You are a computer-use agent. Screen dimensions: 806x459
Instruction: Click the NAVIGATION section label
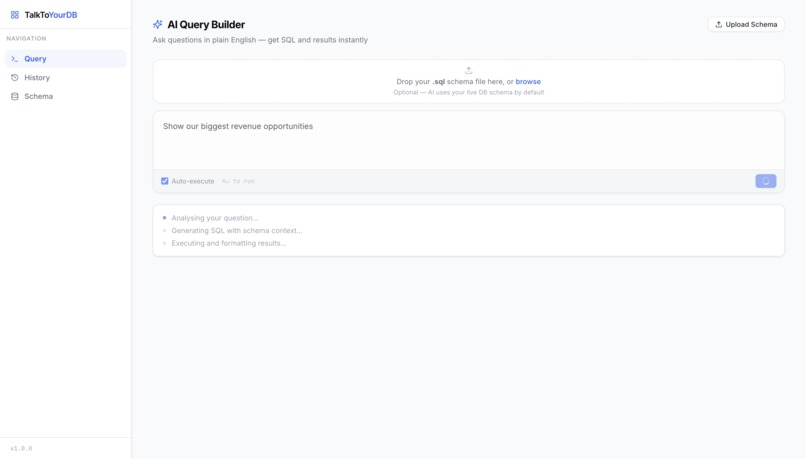[x=26, y=39]
